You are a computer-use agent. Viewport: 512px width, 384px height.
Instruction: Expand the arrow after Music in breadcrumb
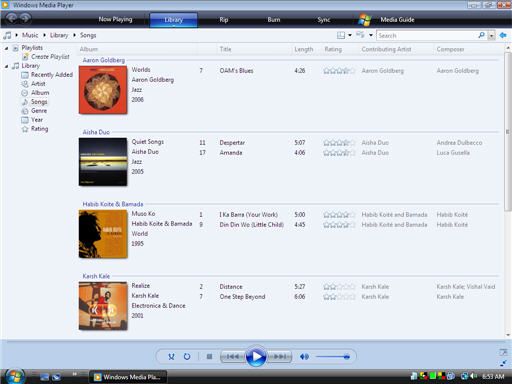44,35
